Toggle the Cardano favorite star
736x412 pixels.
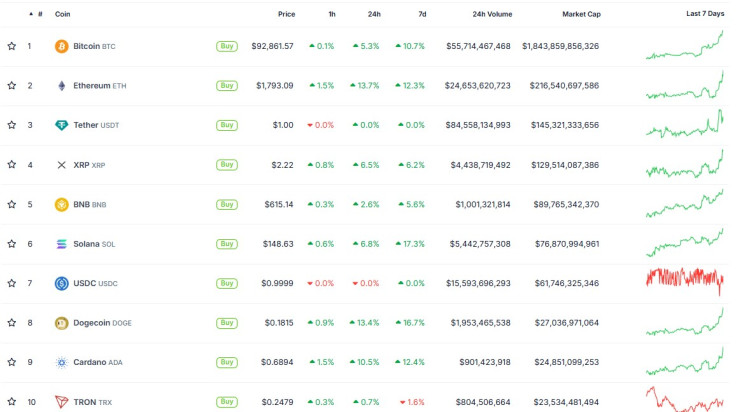pyautogui.click(x=12, y=362)
